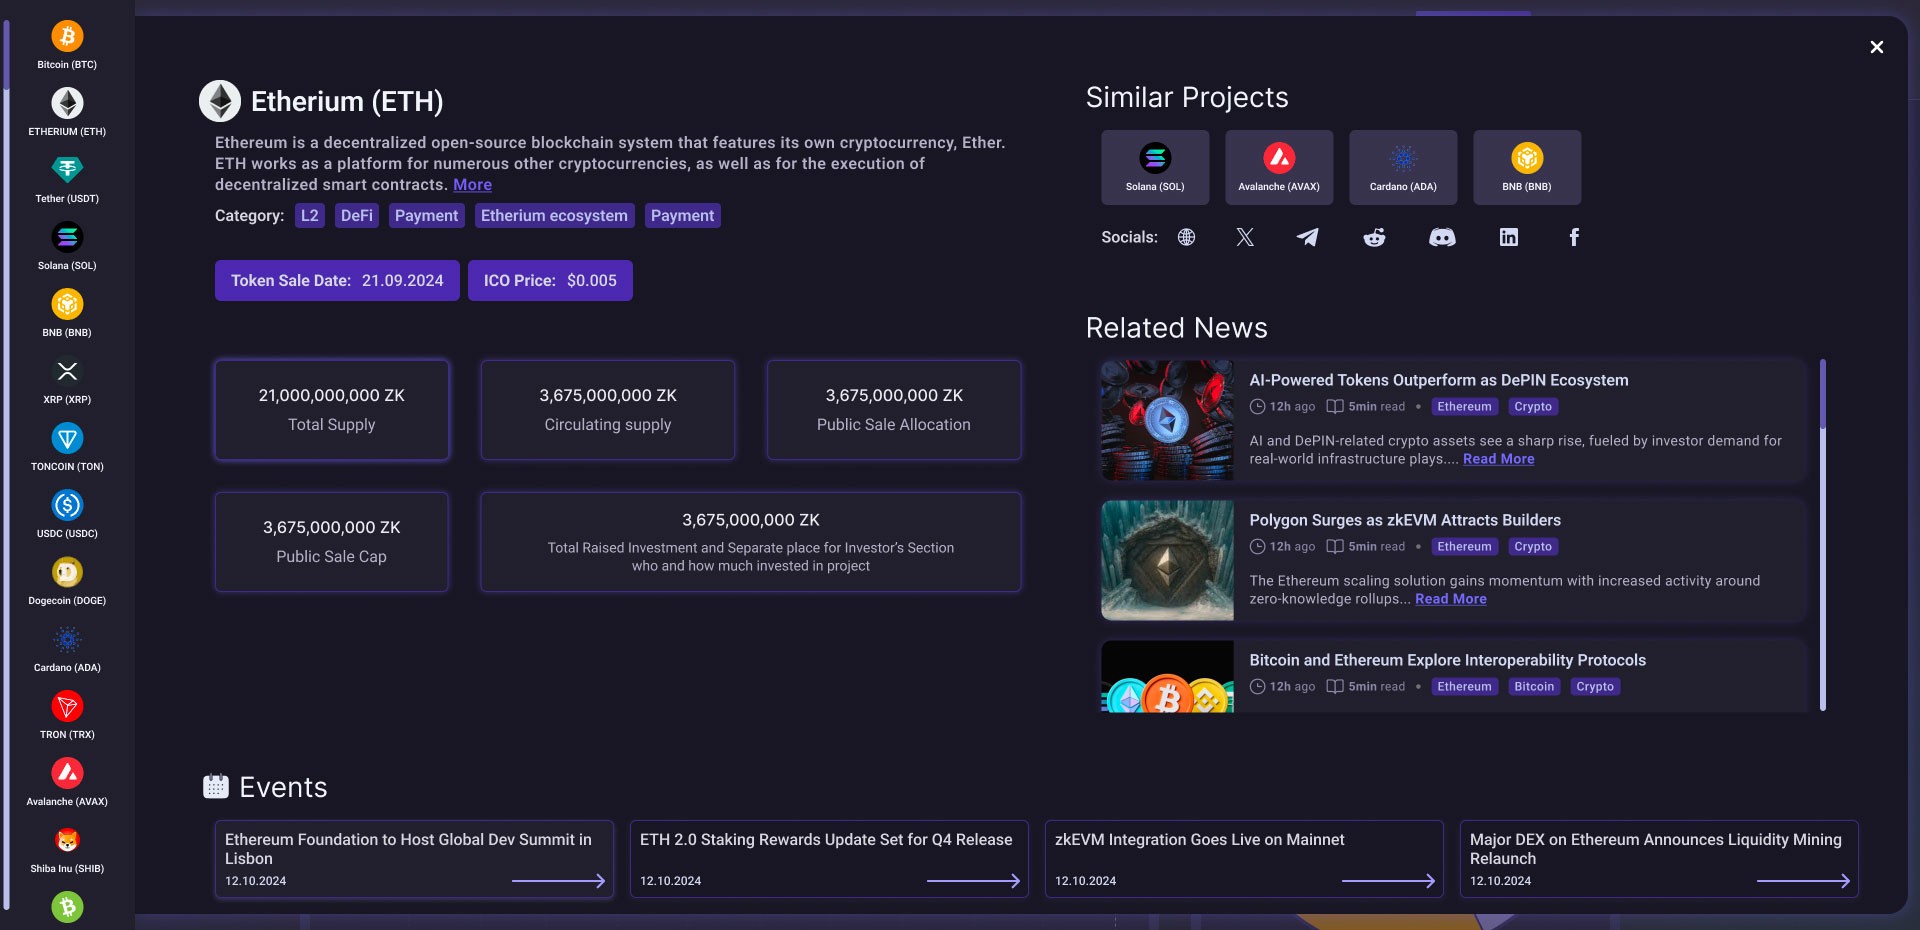Open the website globe social icon
Screen dimensions: 1920x930
click(1186, 237)
